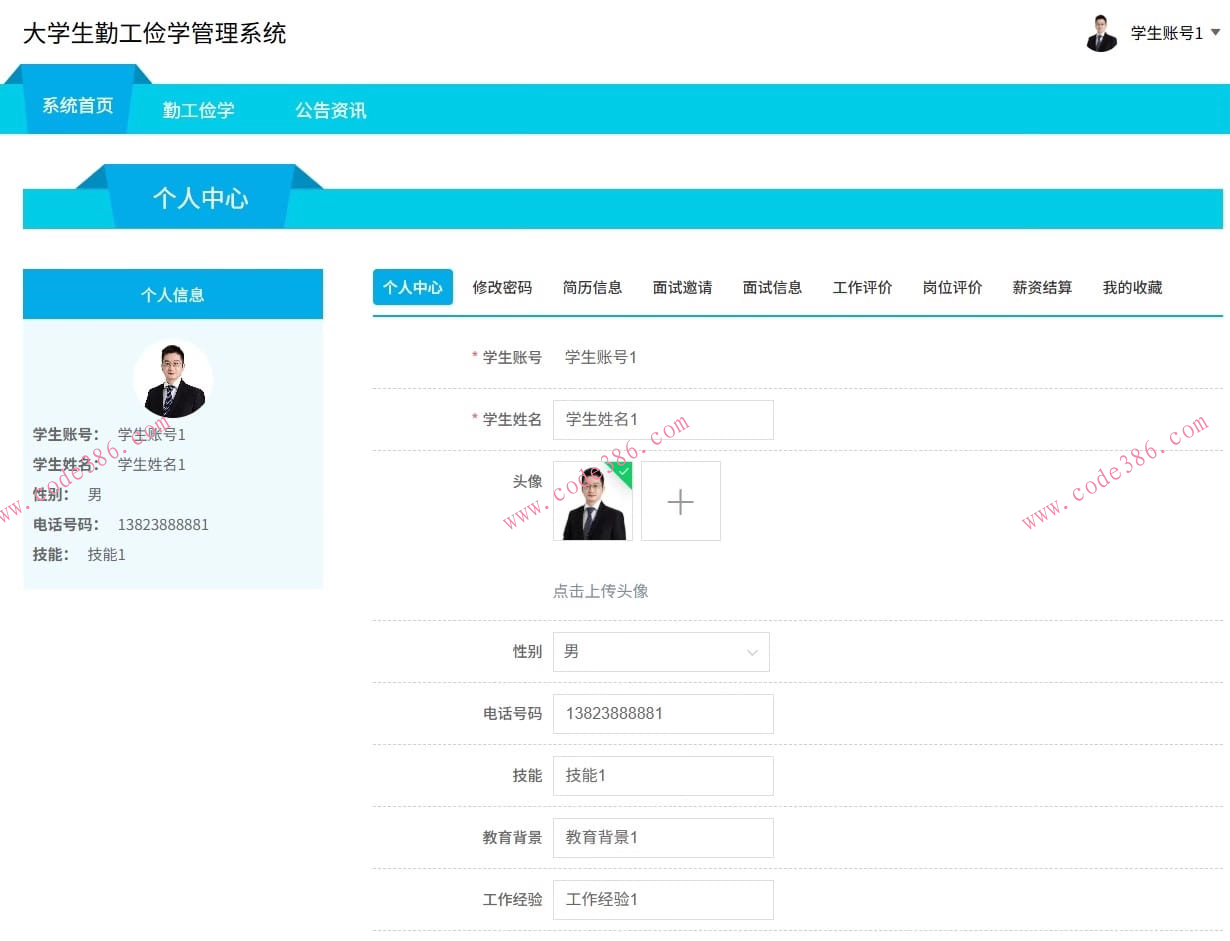Open the 简历信息 tab
The image size is (1230, 941).
click(x=593, y=287)
